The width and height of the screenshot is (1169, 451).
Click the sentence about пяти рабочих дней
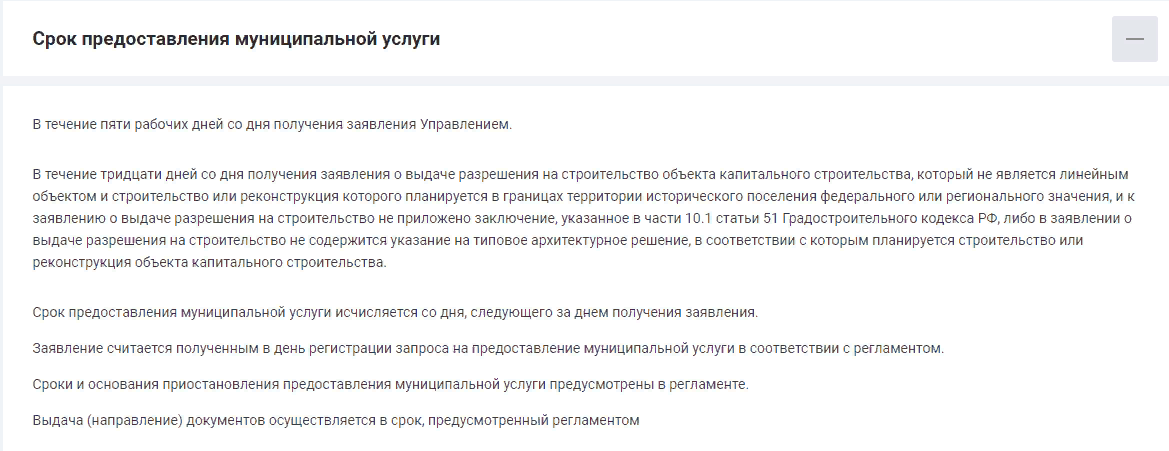pos(273,124)
